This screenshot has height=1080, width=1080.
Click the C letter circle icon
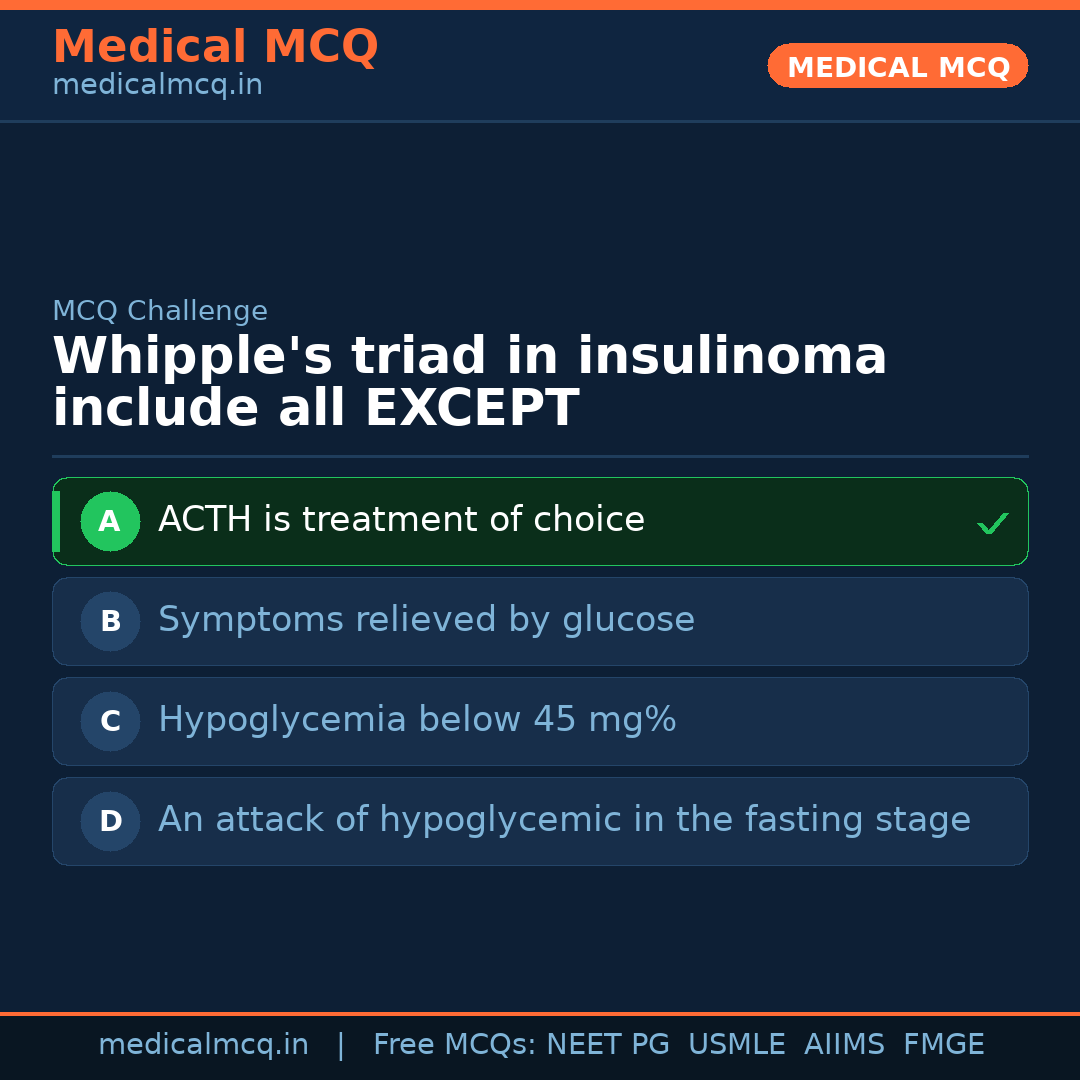click(110, 721)
